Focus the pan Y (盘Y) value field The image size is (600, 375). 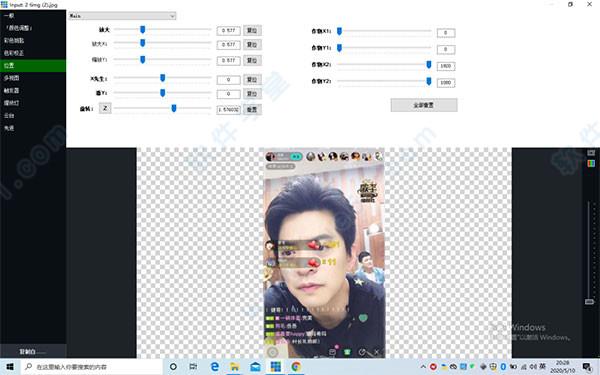[x=228, y=94]
